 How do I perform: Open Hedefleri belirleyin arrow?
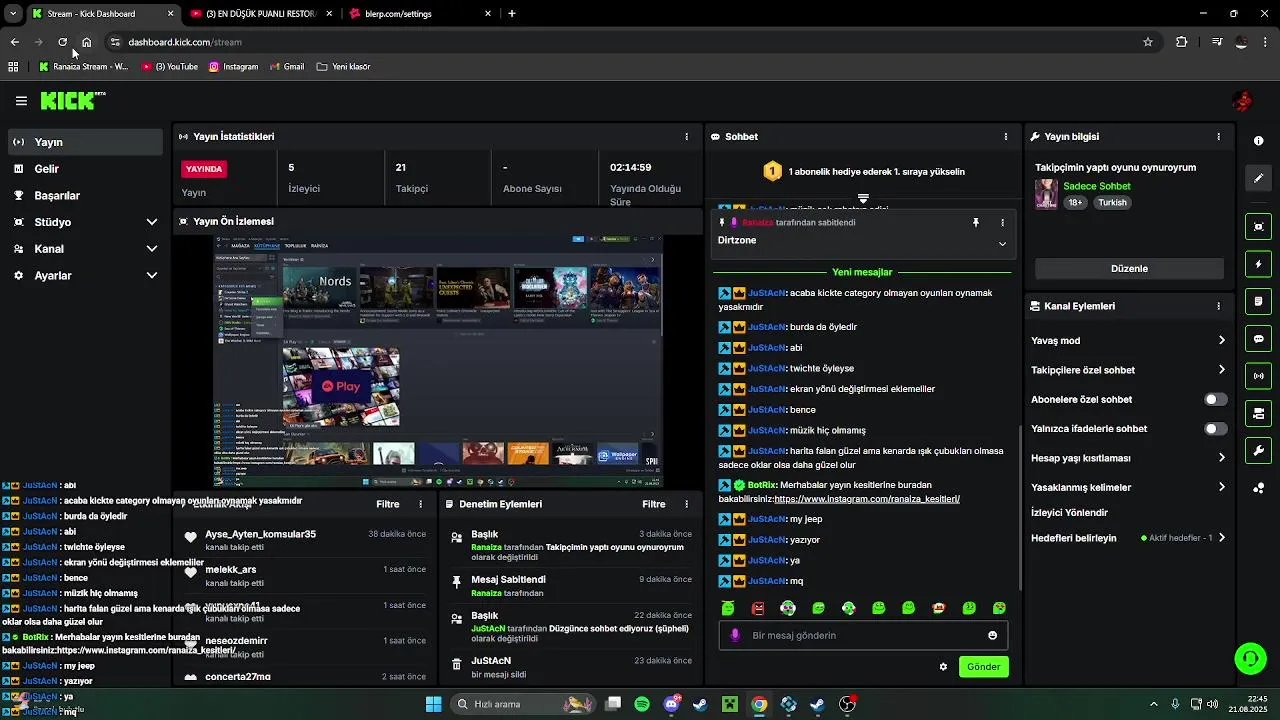point(1221,538)
